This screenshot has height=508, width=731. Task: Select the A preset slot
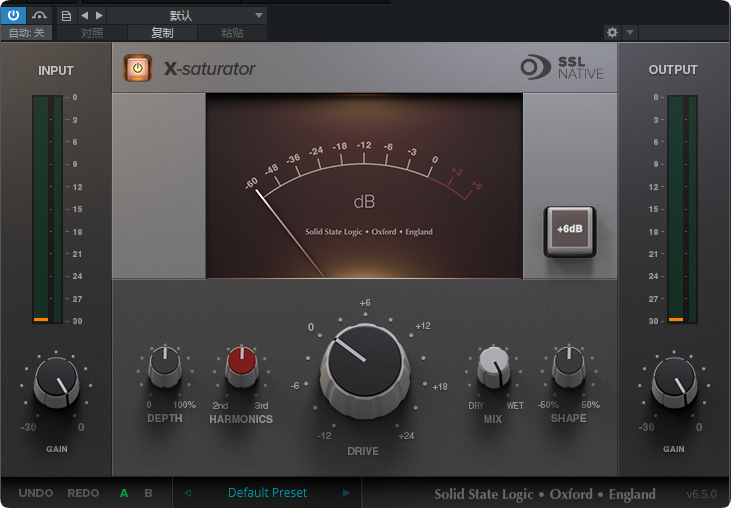(x=124, y=493)
